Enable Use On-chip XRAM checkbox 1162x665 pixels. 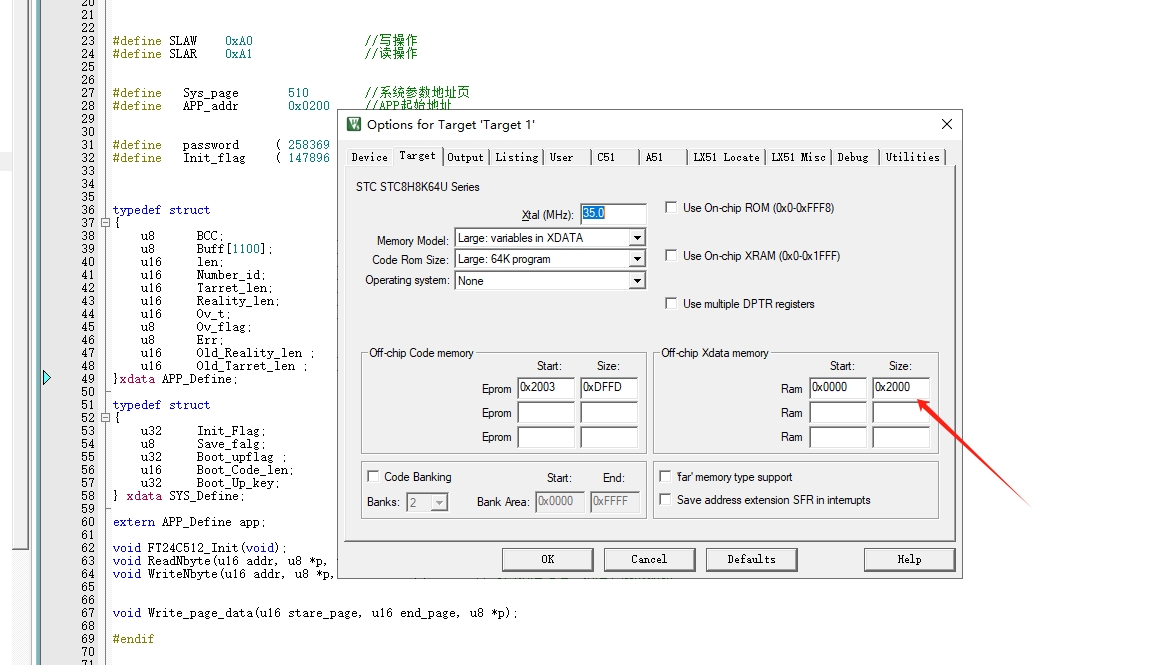(x=671, y=256)
